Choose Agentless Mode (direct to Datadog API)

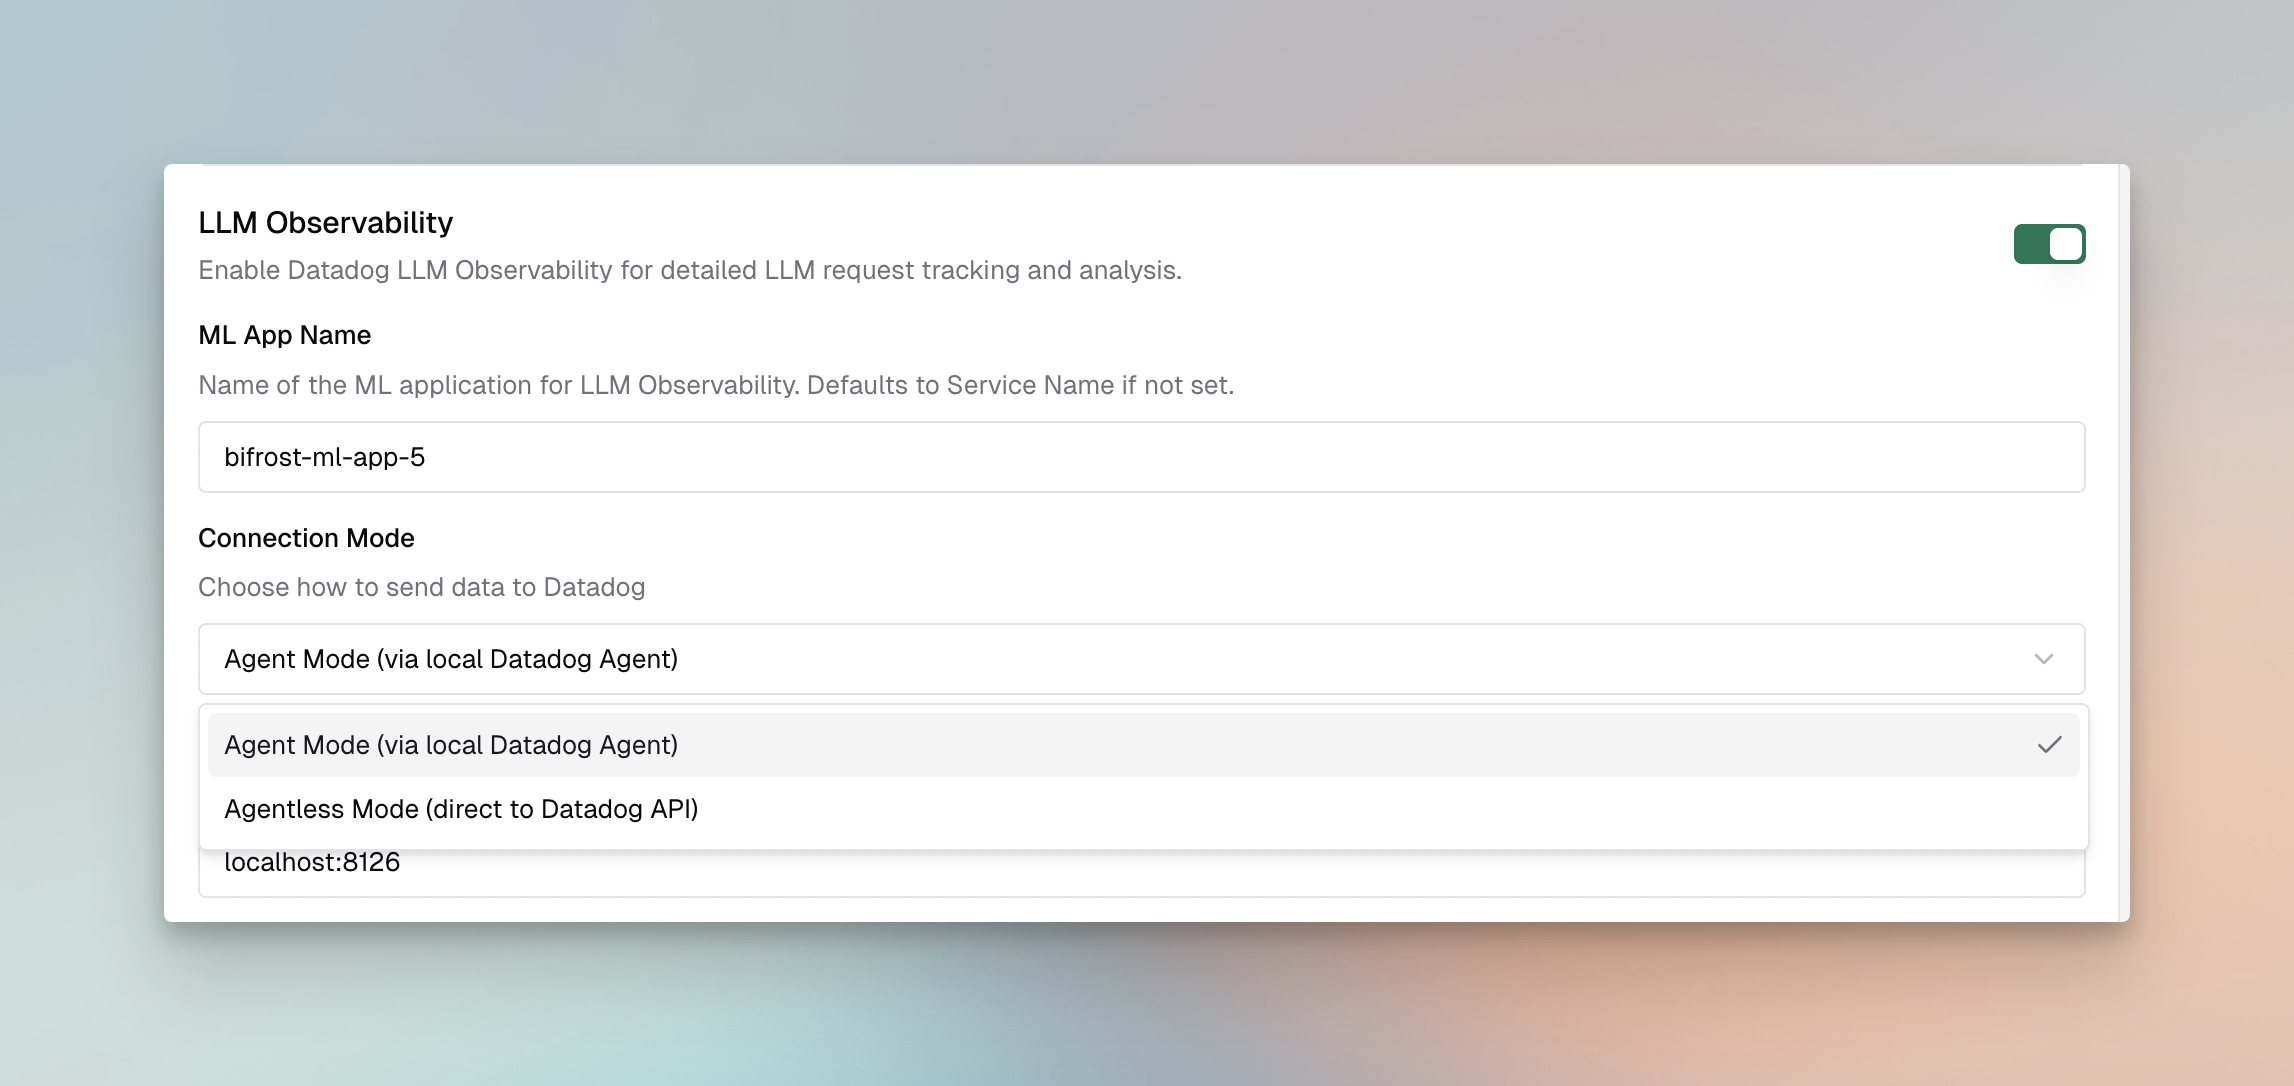click(1143, 809)
